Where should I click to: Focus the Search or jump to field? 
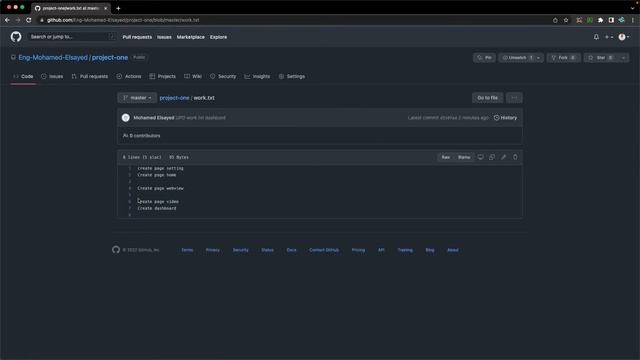(x=71, y=37)
